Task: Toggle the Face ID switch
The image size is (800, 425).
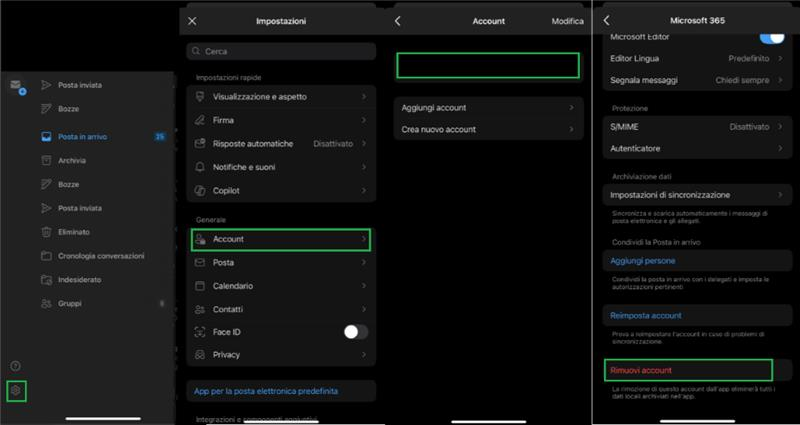Action: coord(356,332)
